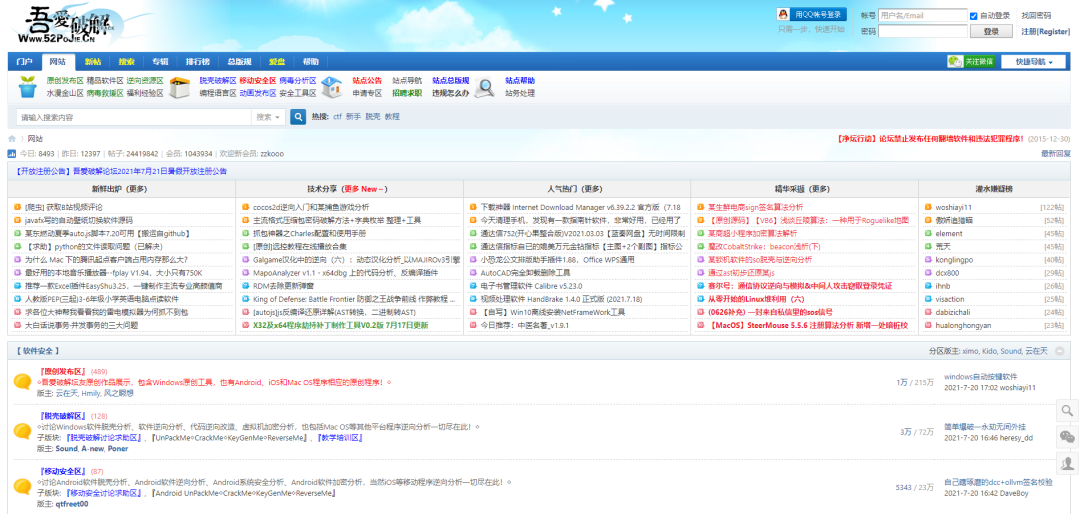Open the floating WeChat icon on right edge

[1068, 437]
